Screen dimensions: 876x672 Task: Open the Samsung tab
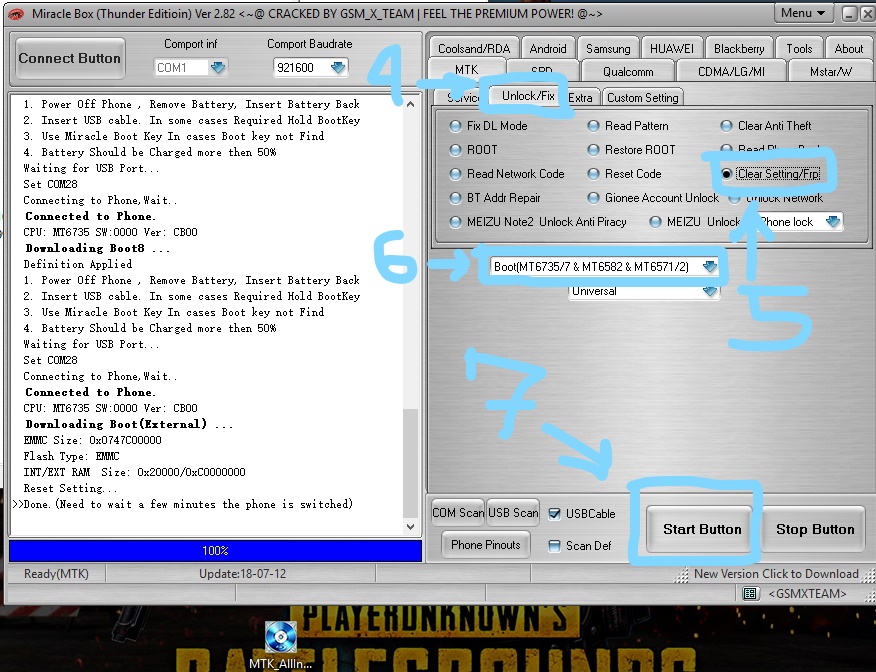coord(608,49)
